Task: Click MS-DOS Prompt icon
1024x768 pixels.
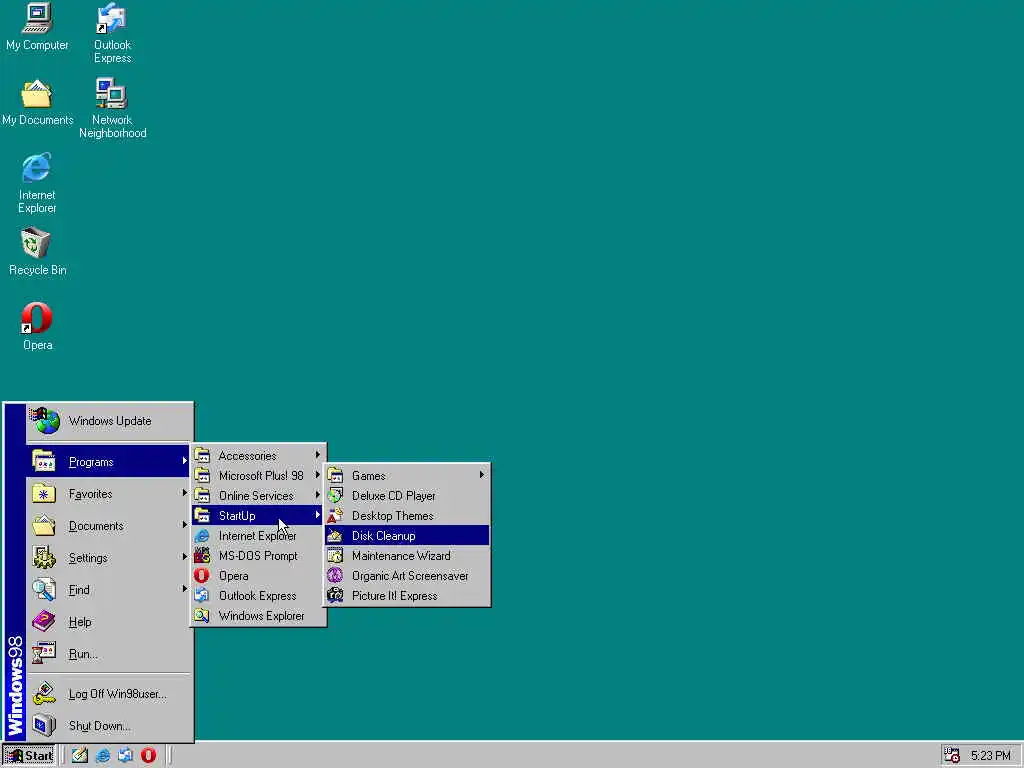Action: (x=202, y=556)
